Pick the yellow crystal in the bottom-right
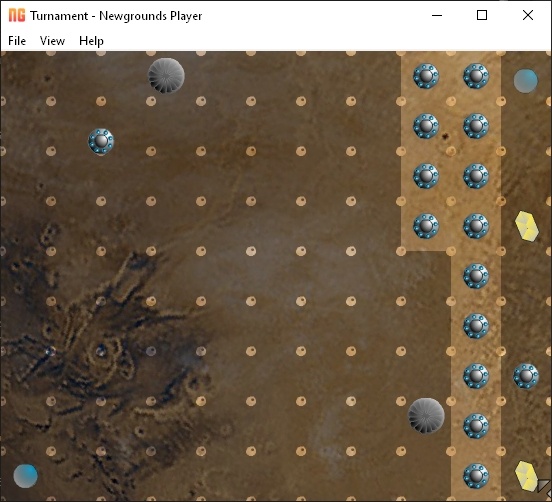Viewport: 552px width, 502px height. coord(526,476)
